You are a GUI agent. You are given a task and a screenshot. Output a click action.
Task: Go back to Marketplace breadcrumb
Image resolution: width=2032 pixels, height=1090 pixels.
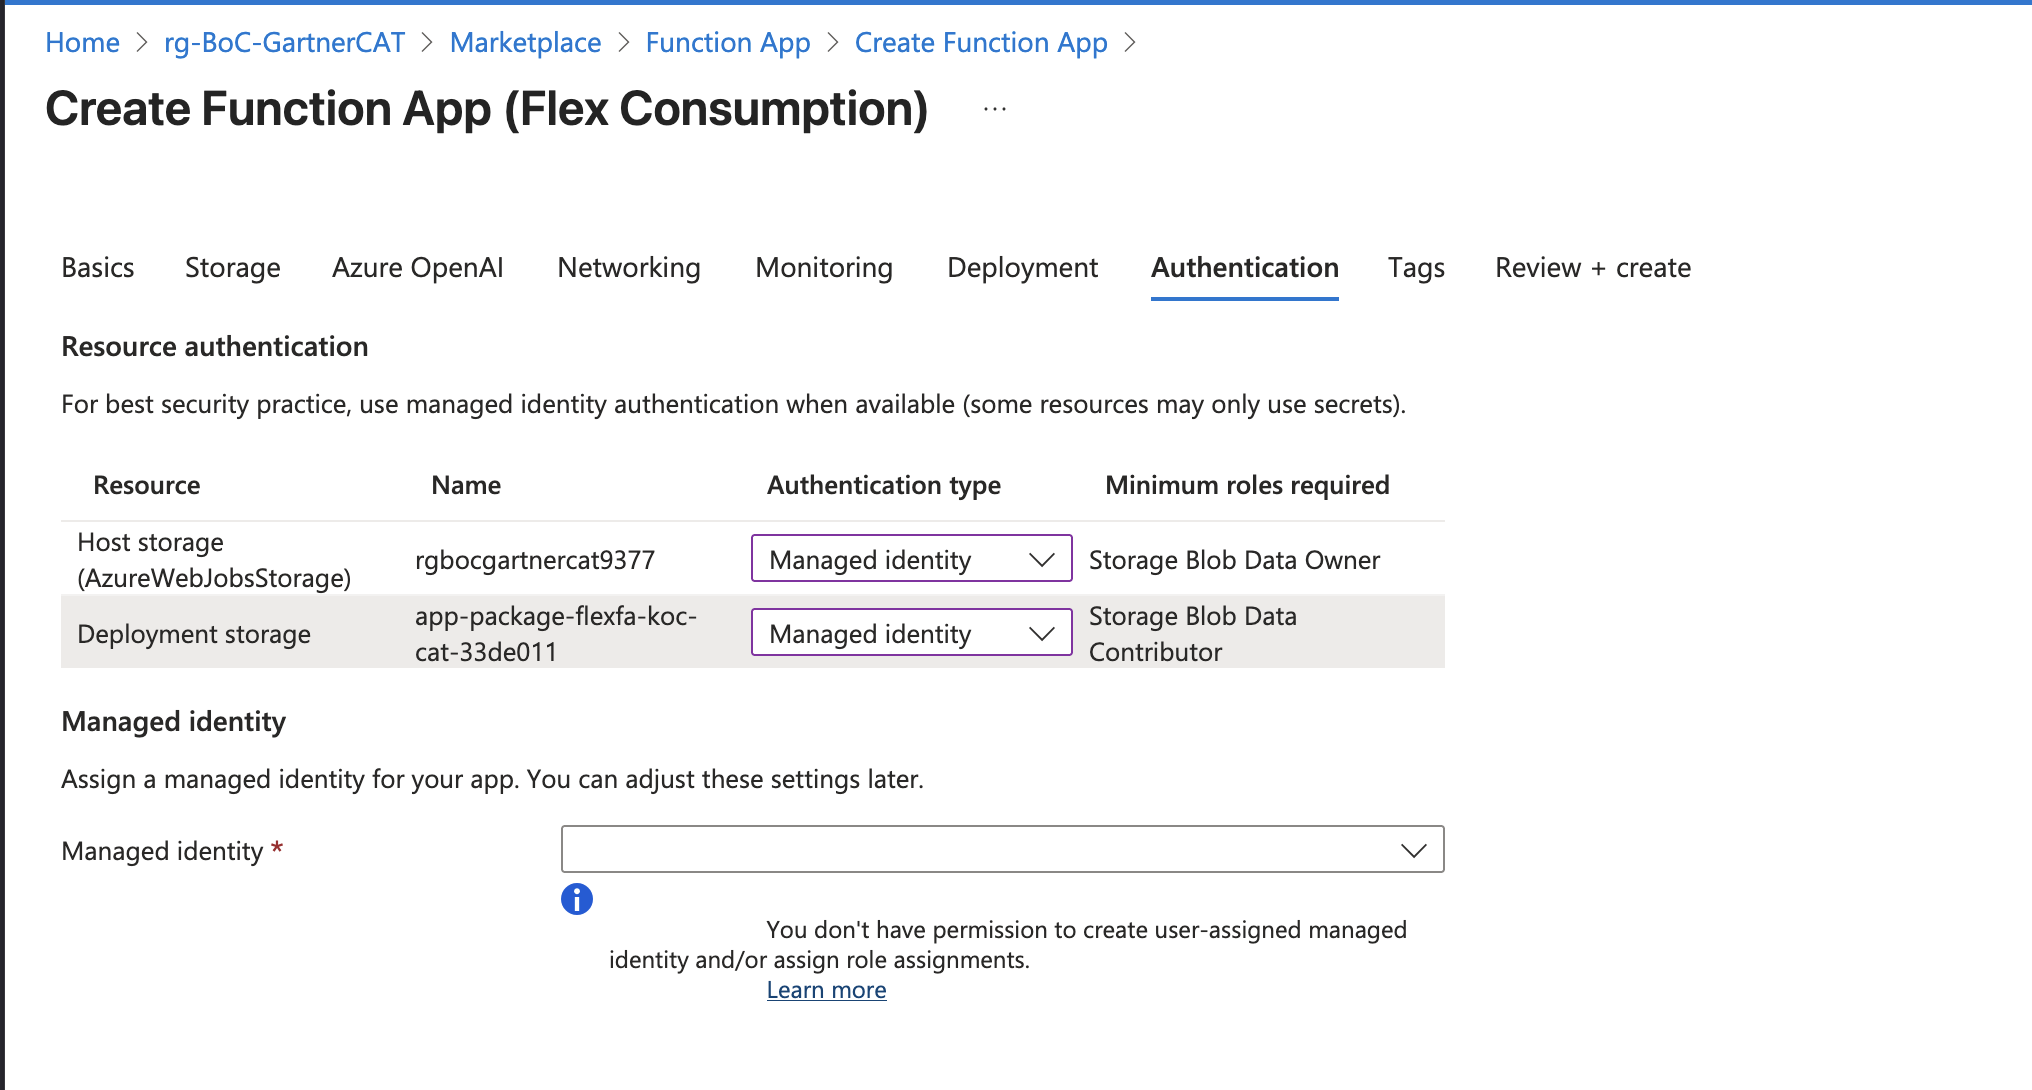tap(525, 43)
